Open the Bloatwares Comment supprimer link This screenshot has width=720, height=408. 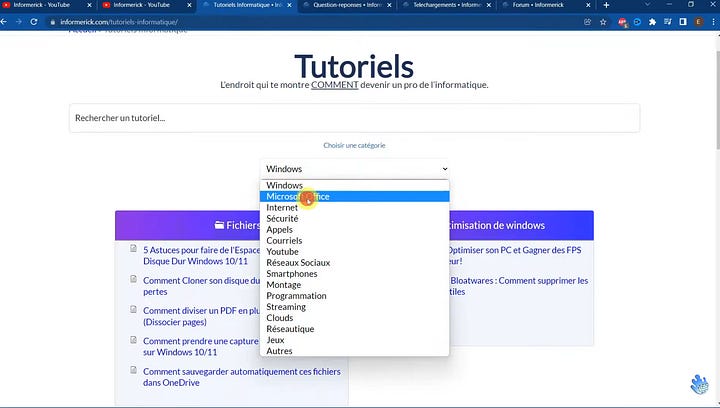tap(519, 286)
